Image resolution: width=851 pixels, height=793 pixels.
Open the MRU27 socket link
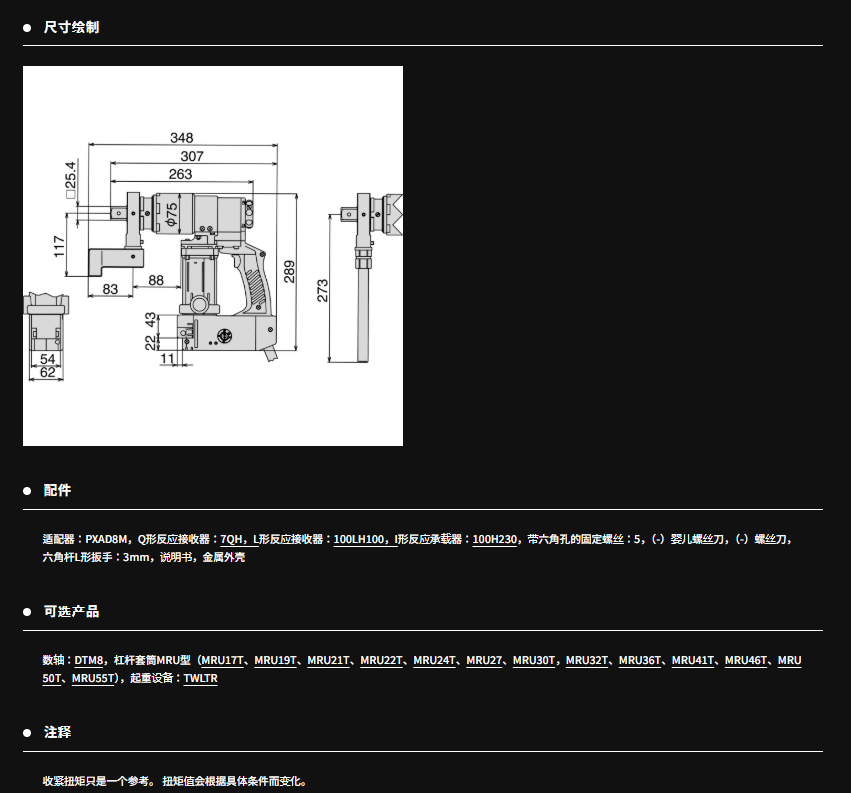point(484,661)
